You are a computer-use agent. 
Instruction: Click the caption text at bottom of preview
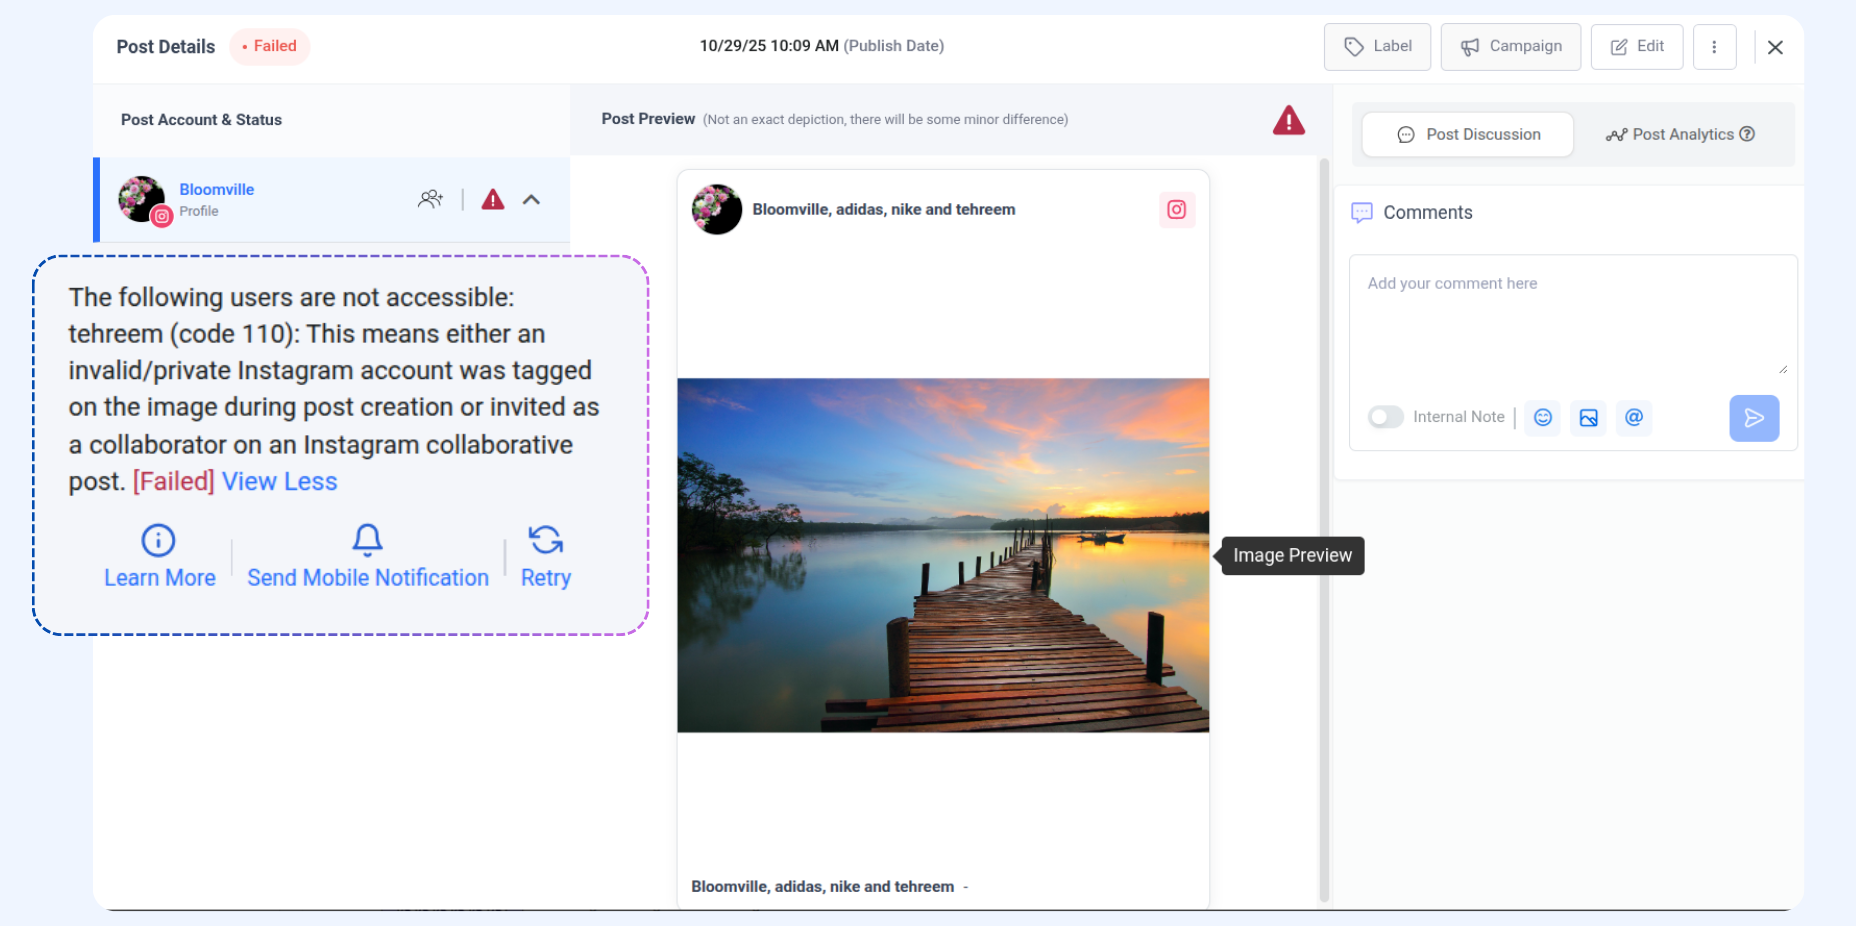tap(822, 887)
